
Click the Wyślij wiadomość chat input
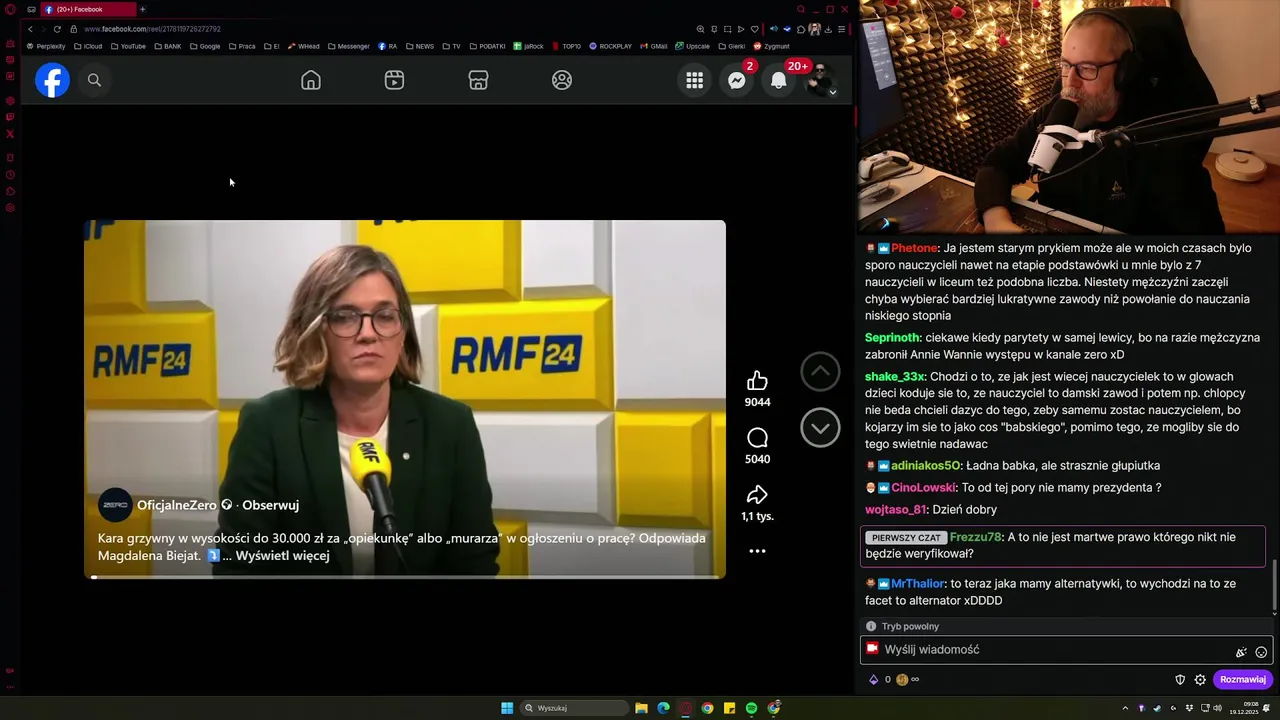click(x=1066, y=650)
